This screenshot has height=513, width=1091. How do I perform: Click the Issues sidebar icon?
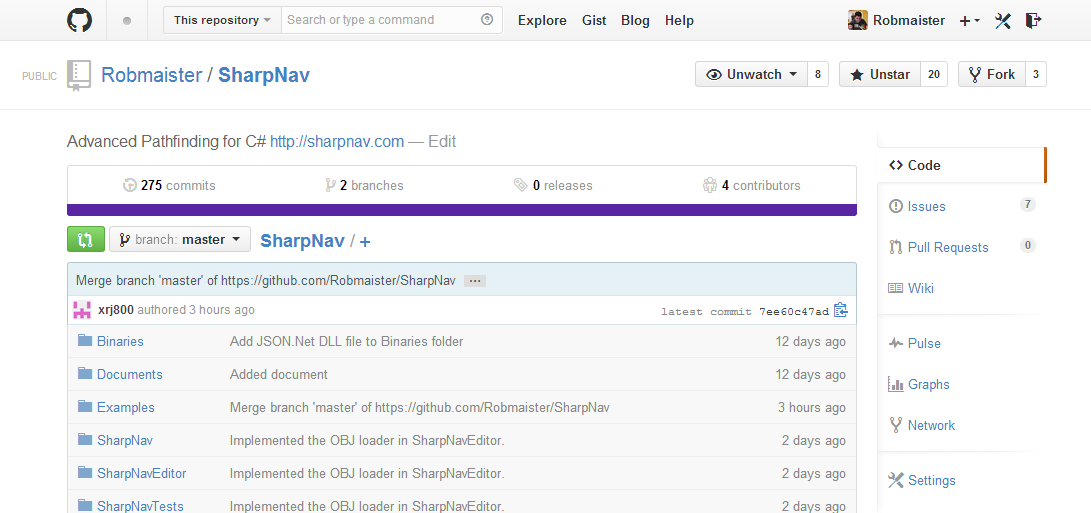(895, 206)
